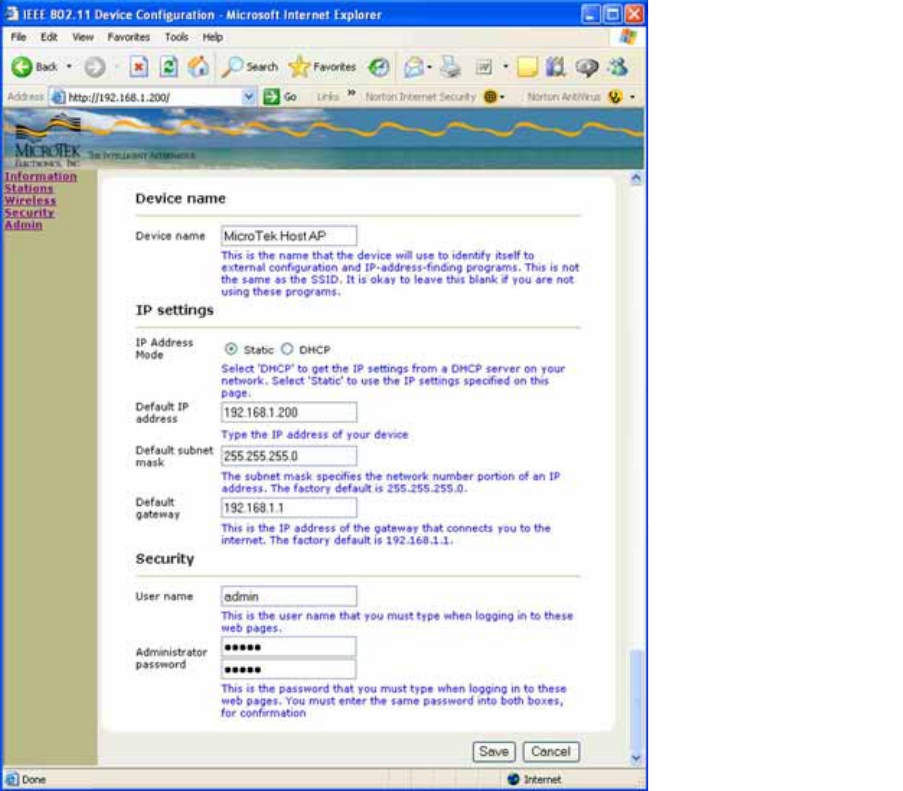The width and height of the screenshot is (903, 791).
Task: Click the vertical scrollbar thumb
Action: [636, 697]
